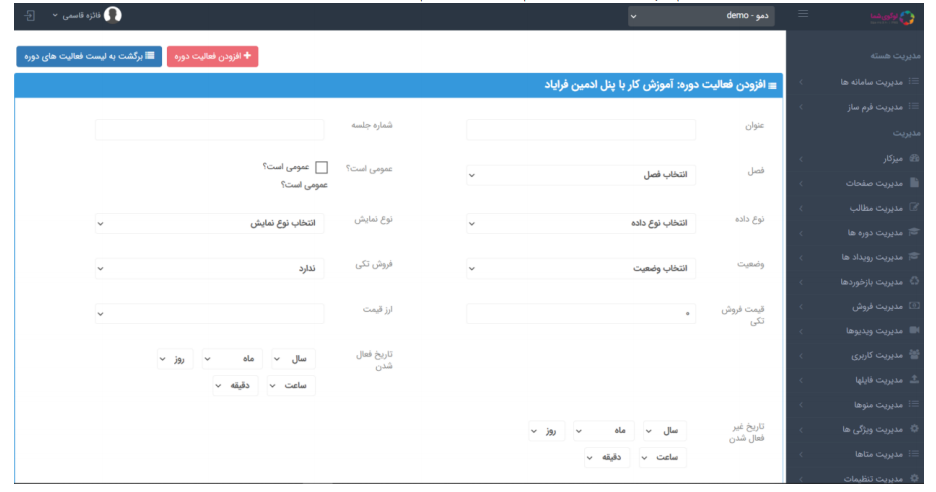
Task: Select روز in تاریخ فعال شدن
Action: [x=175, y=359]
